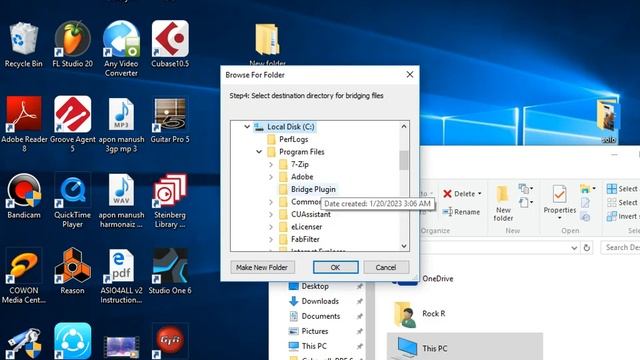
Task: Select the New folder on desktop
Action: (267, 45)
